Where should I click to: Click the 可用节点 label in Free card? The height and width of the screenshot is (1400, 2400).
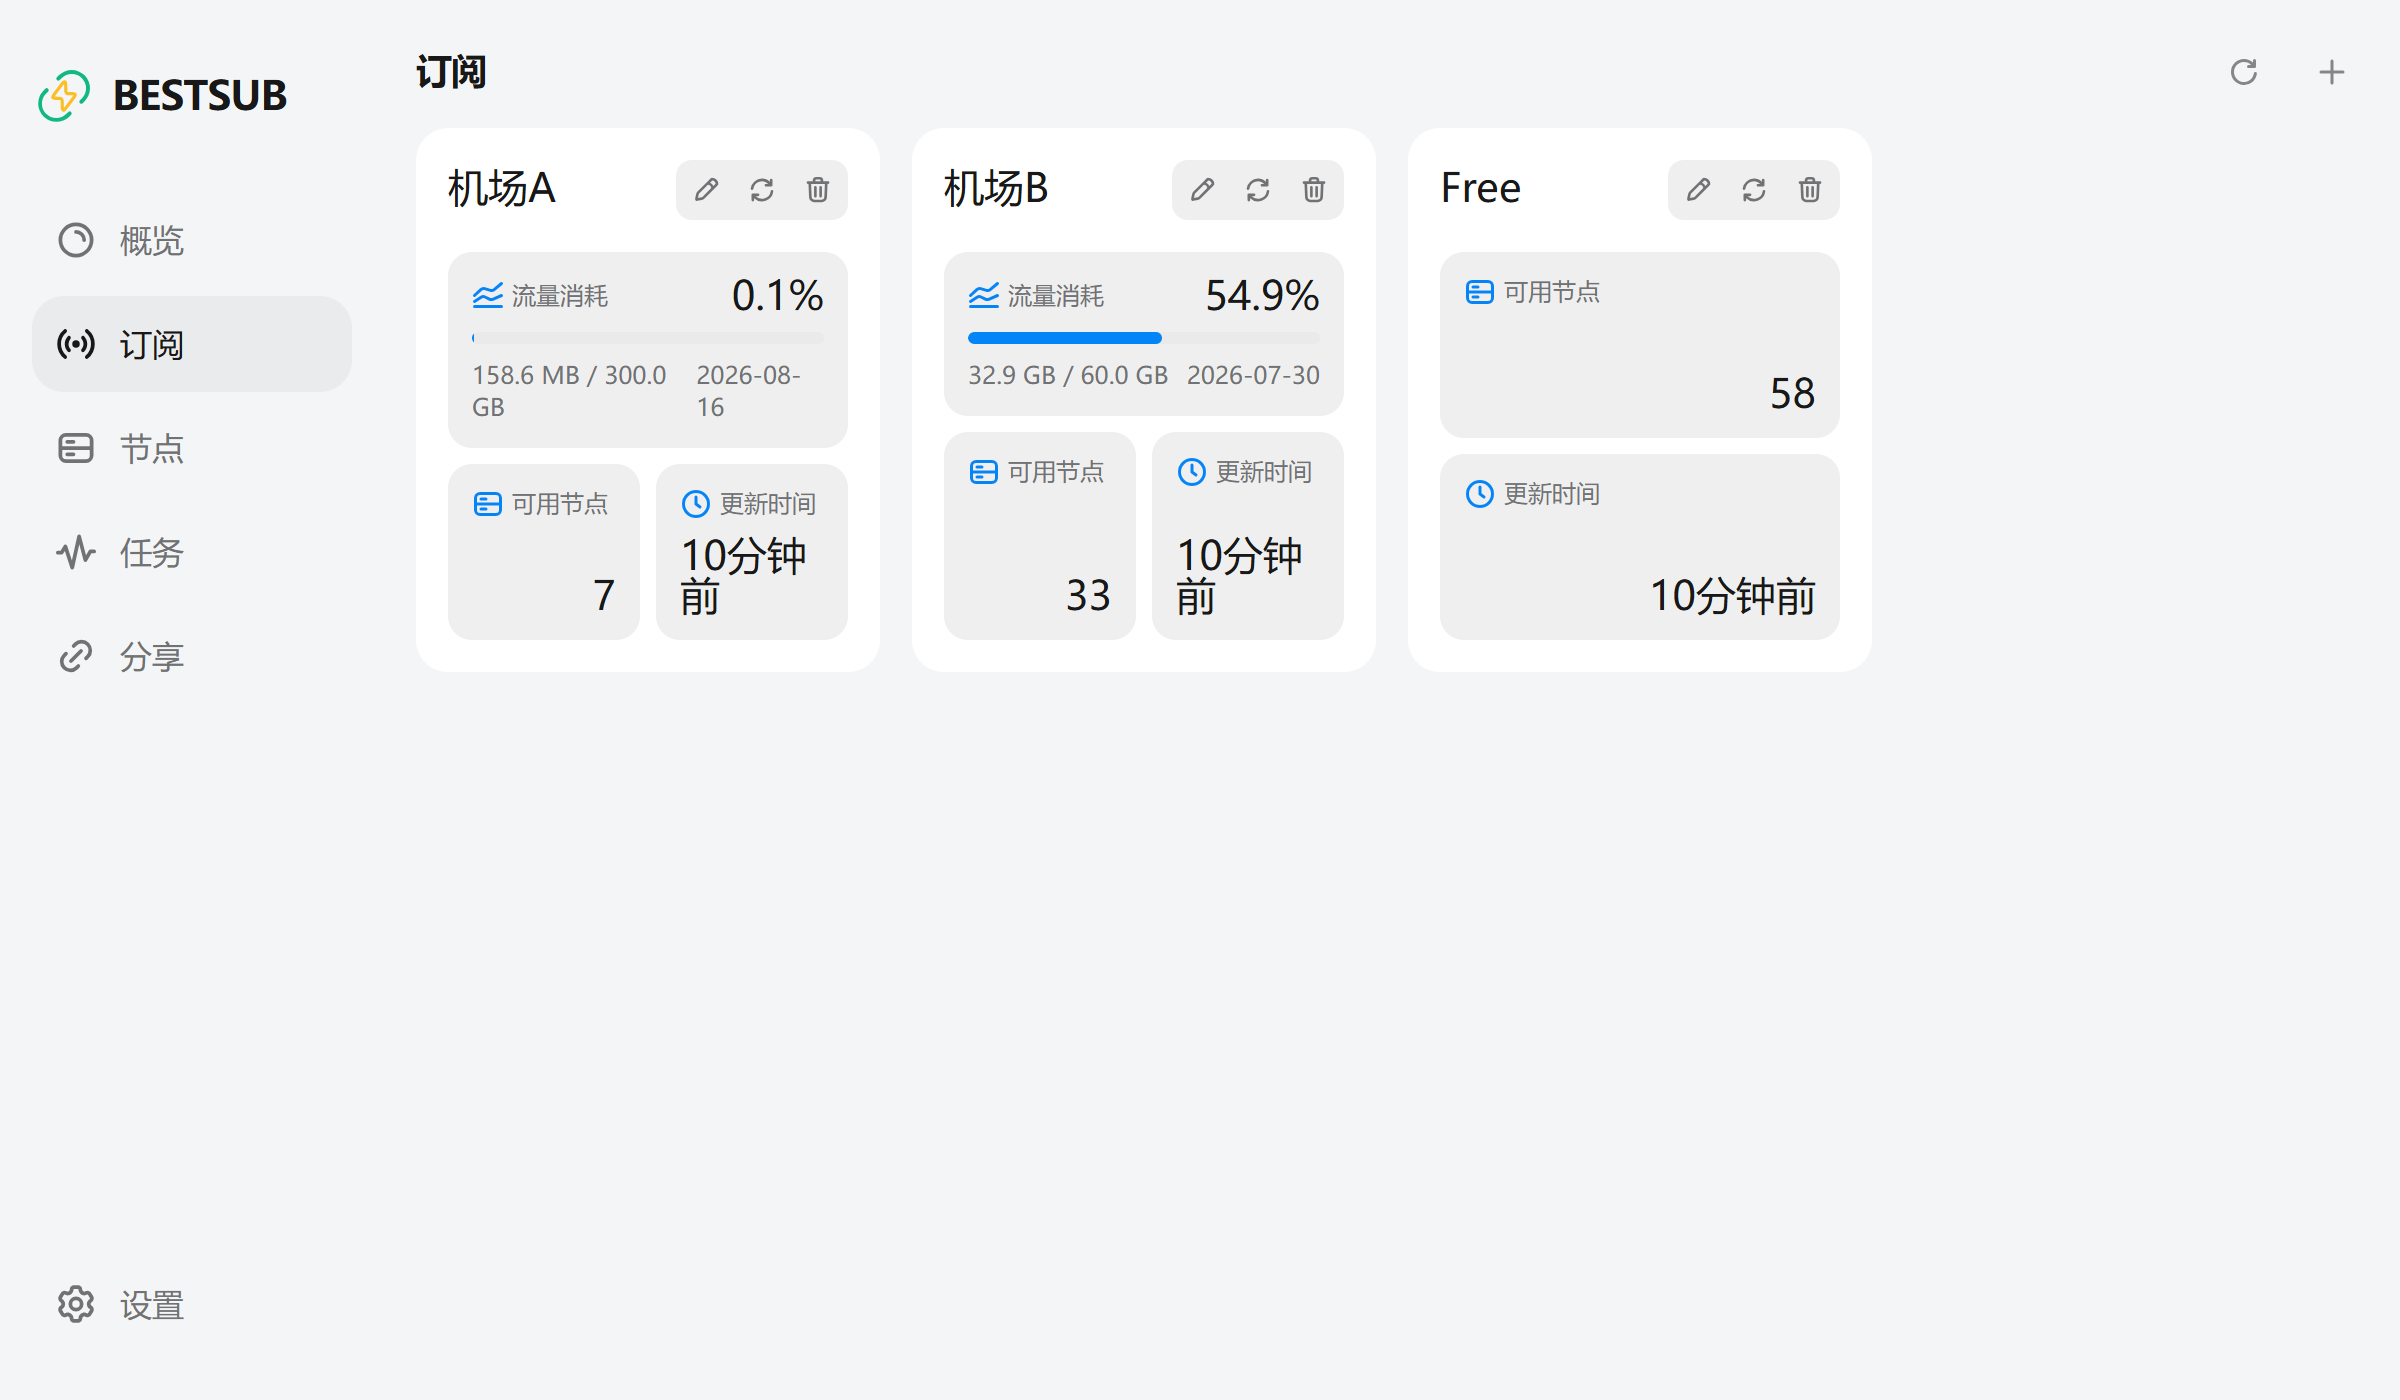(1552, 292)
